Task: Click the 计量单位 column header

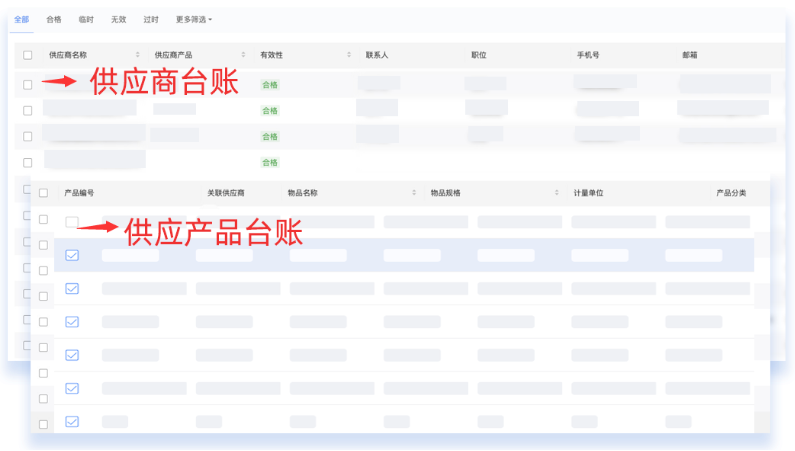Action: (588, 193)
